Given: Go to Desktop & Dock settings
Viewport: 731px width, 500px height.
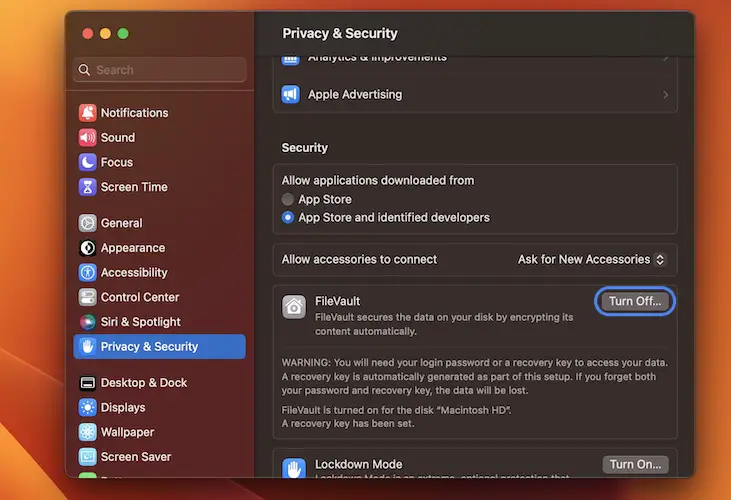Looking at the screenshot, I should [x=144, y=383].
